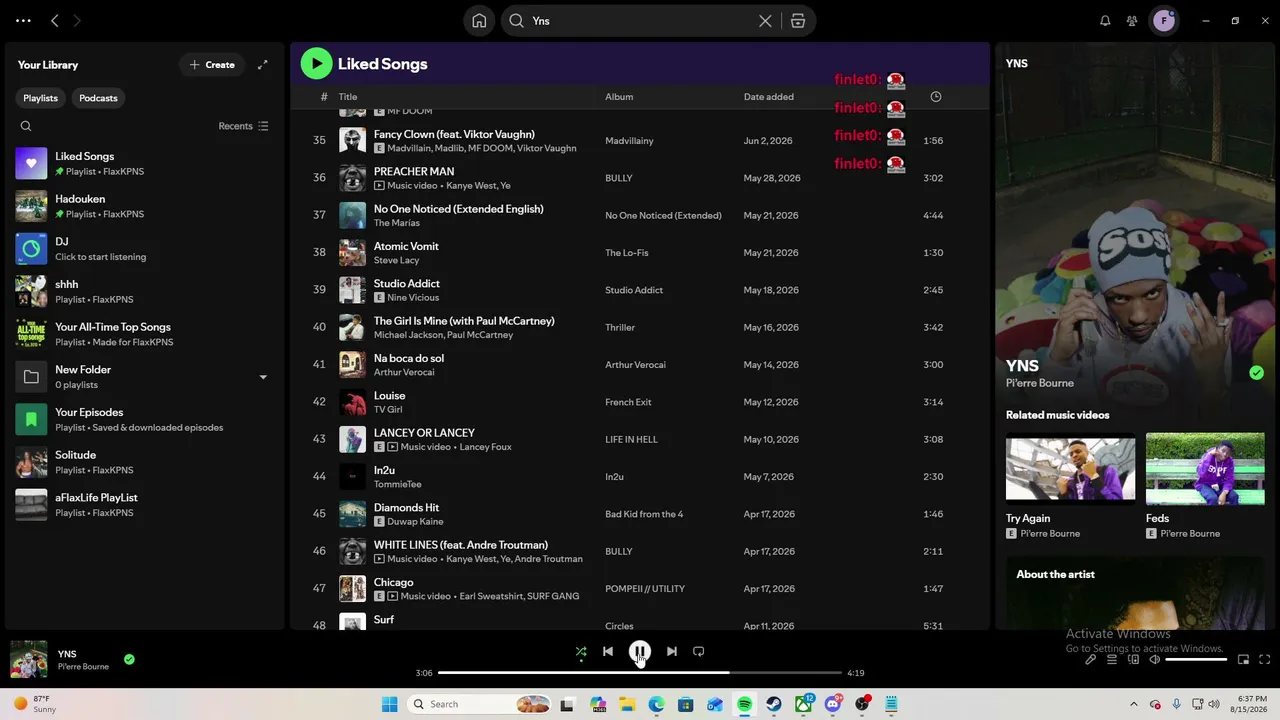The image size is (1280, 720).
Task: Open the shhh playlist
Action: coord(145,291)
